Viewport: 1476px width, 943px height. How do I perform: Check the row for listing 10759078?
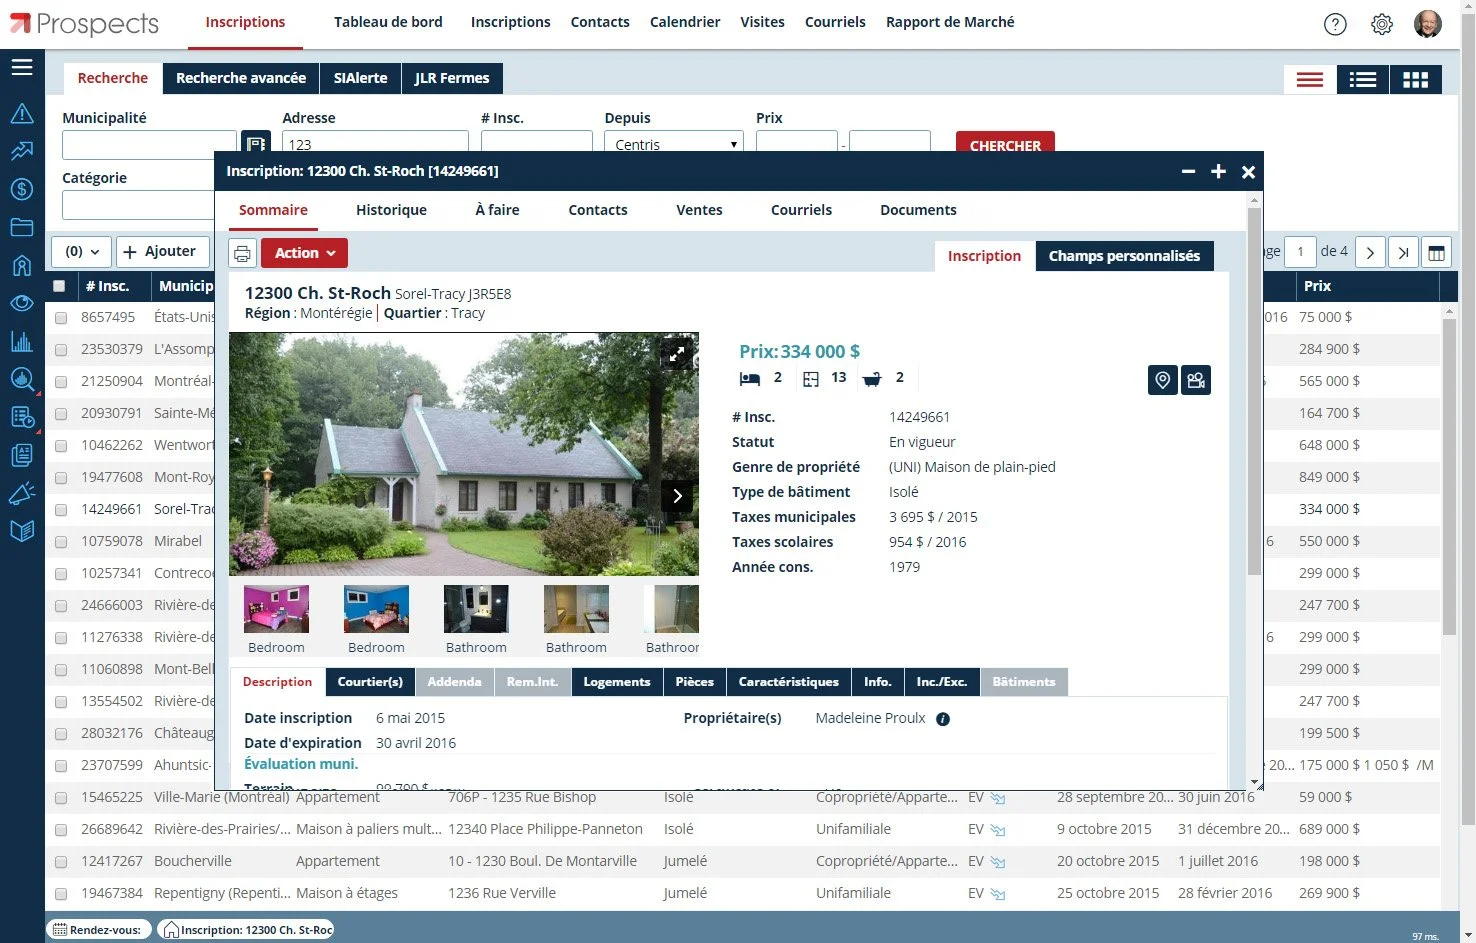(61, 542)
